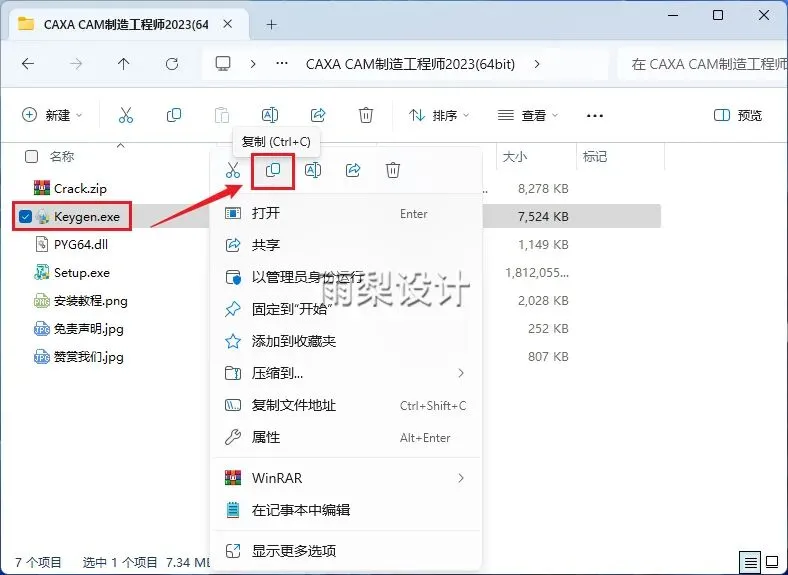Sort by the 名称 column header
This screenshot has width=788, height=575.
tap(62, 156)
